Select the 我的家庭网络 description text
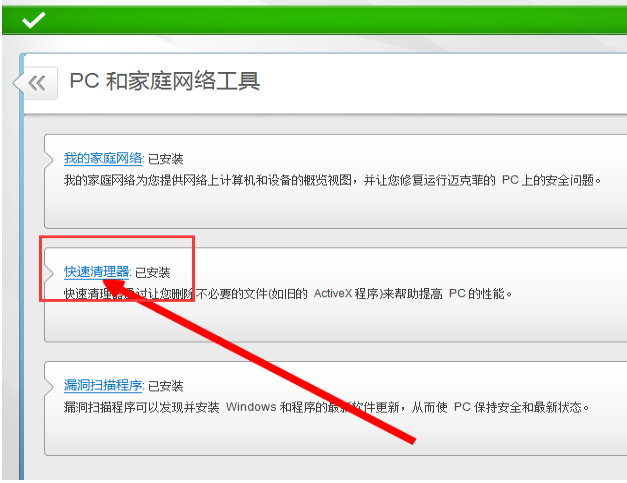The width and height of the screenshot is (627, 483). tap(330, 181)
